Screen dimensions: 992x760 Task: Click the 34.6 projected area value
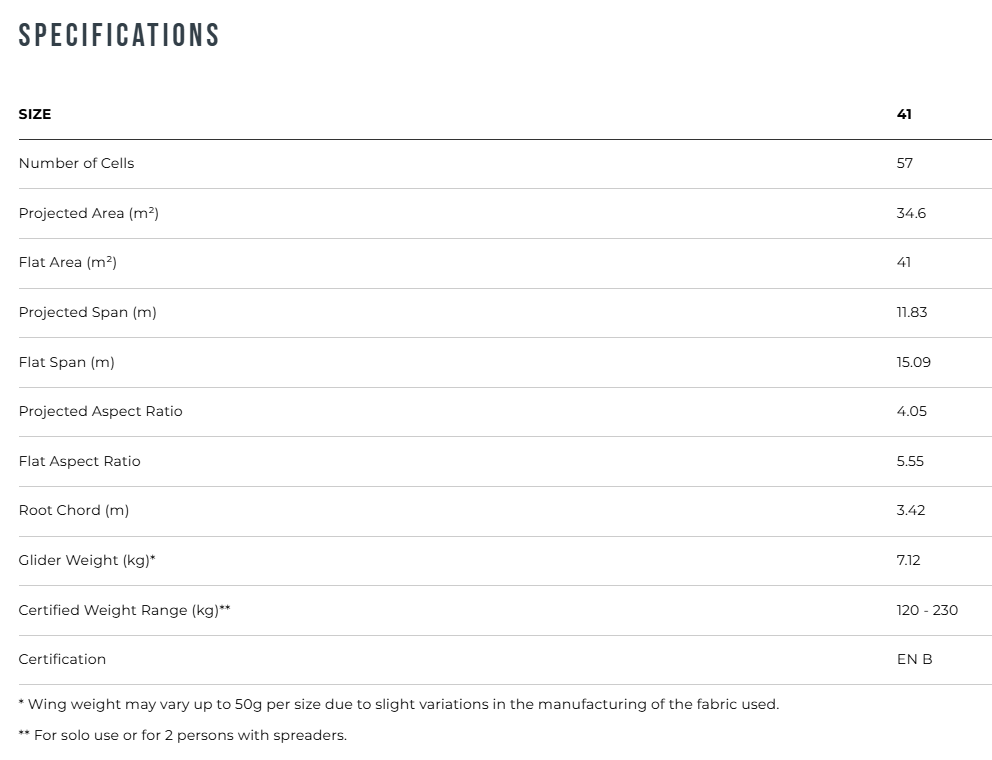911,213
